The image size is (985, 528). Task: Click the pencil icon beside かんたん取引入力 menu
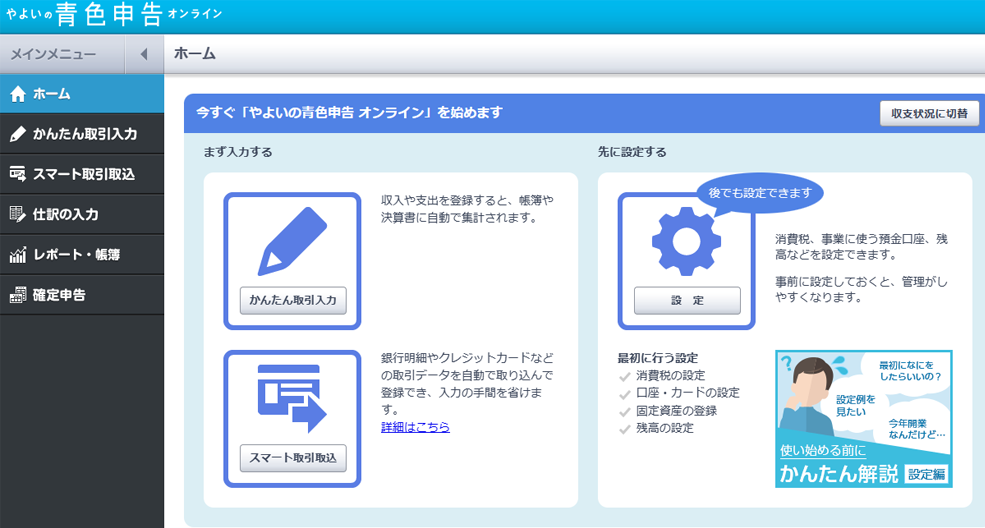tap(18, 134)
